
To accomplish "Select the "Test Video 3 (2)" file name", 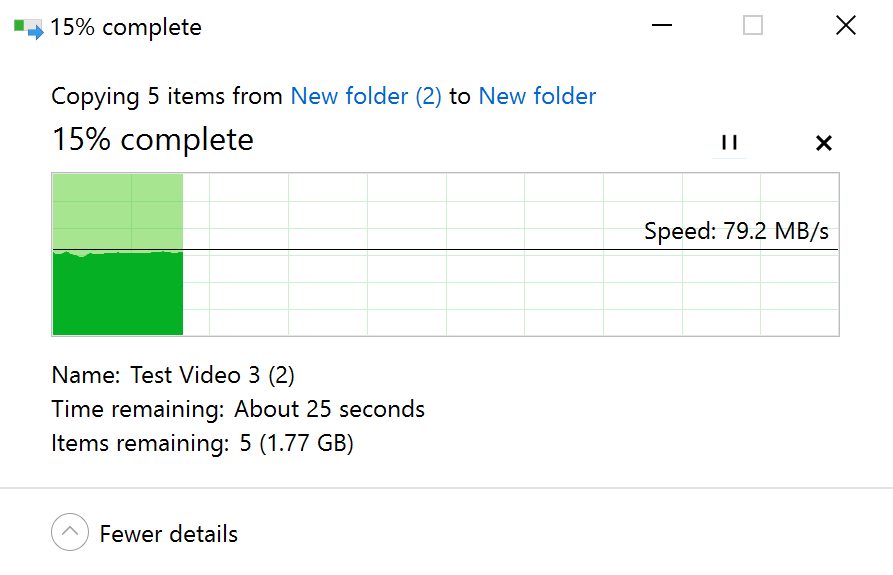I will [212, 375].
